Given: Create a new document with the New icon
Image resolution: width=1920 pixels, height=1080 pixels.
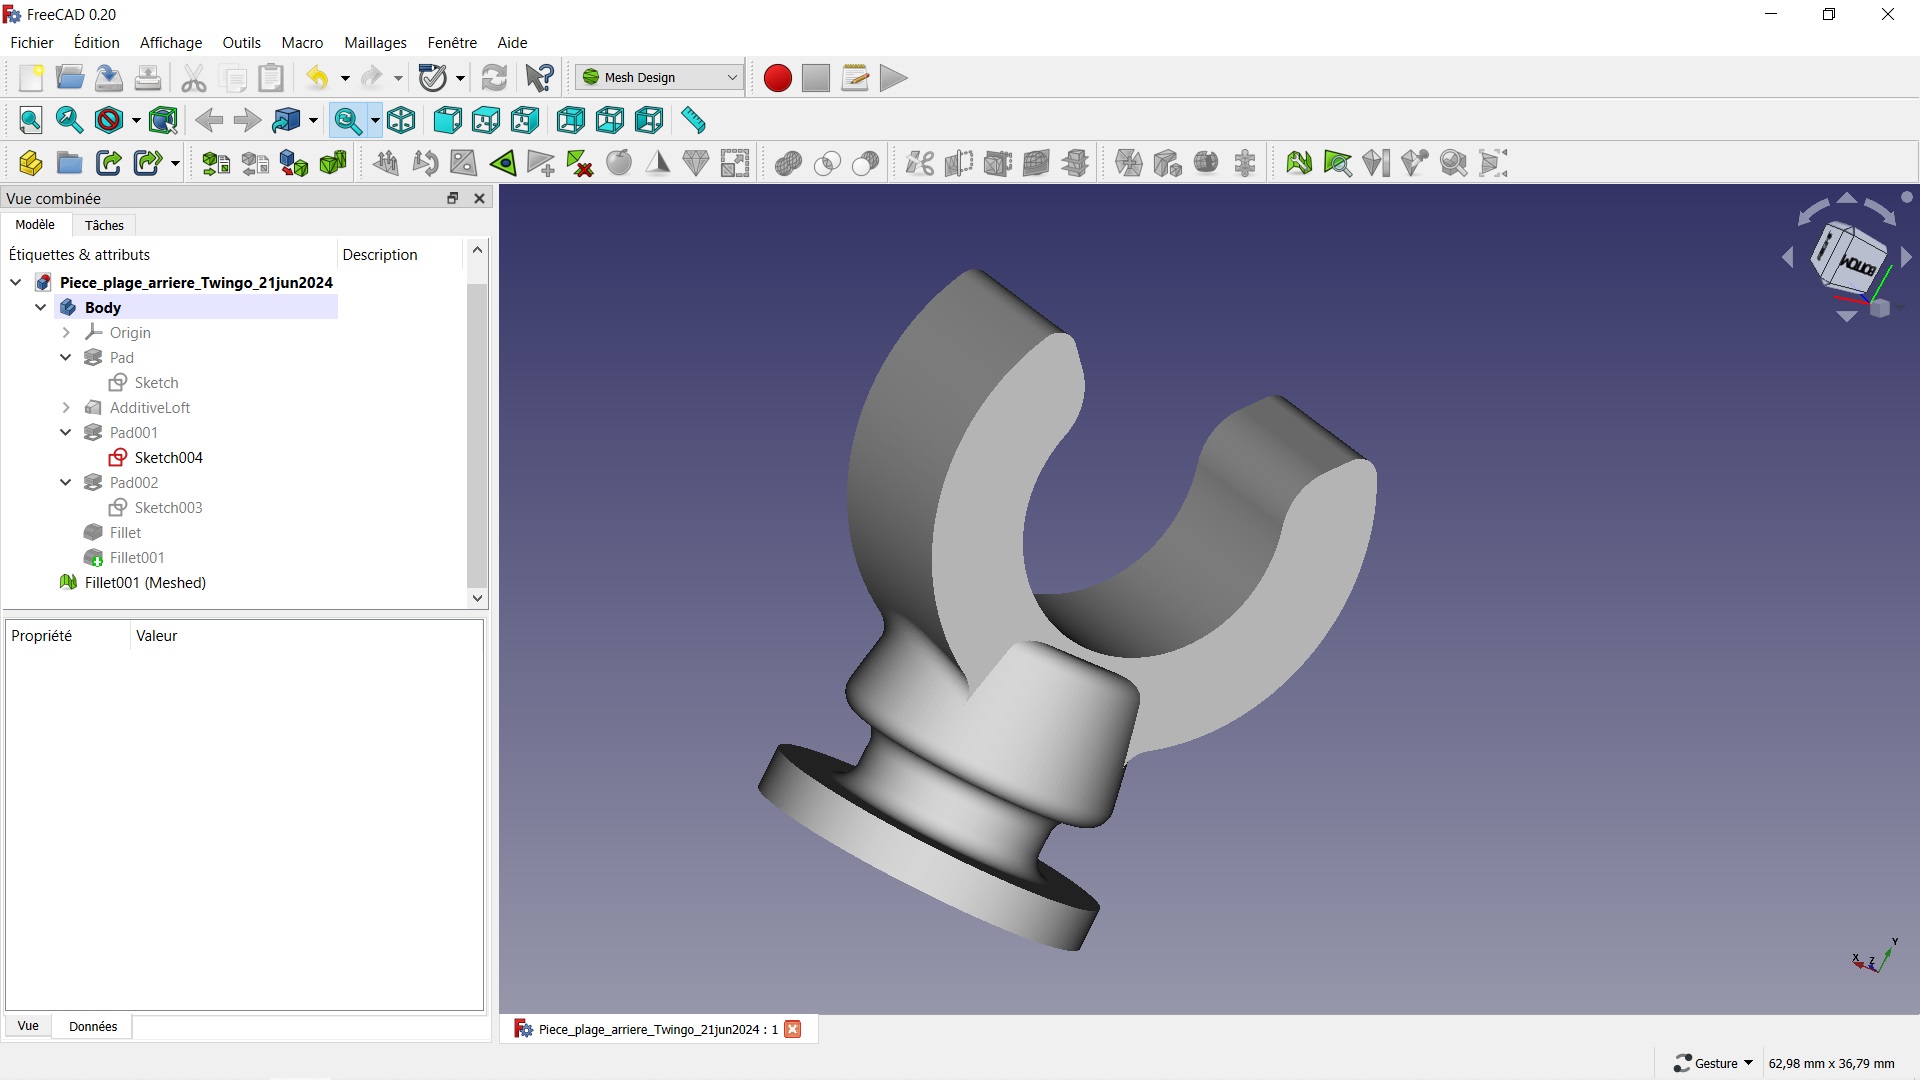Looking at the screenshot, I should pos(31,78).
